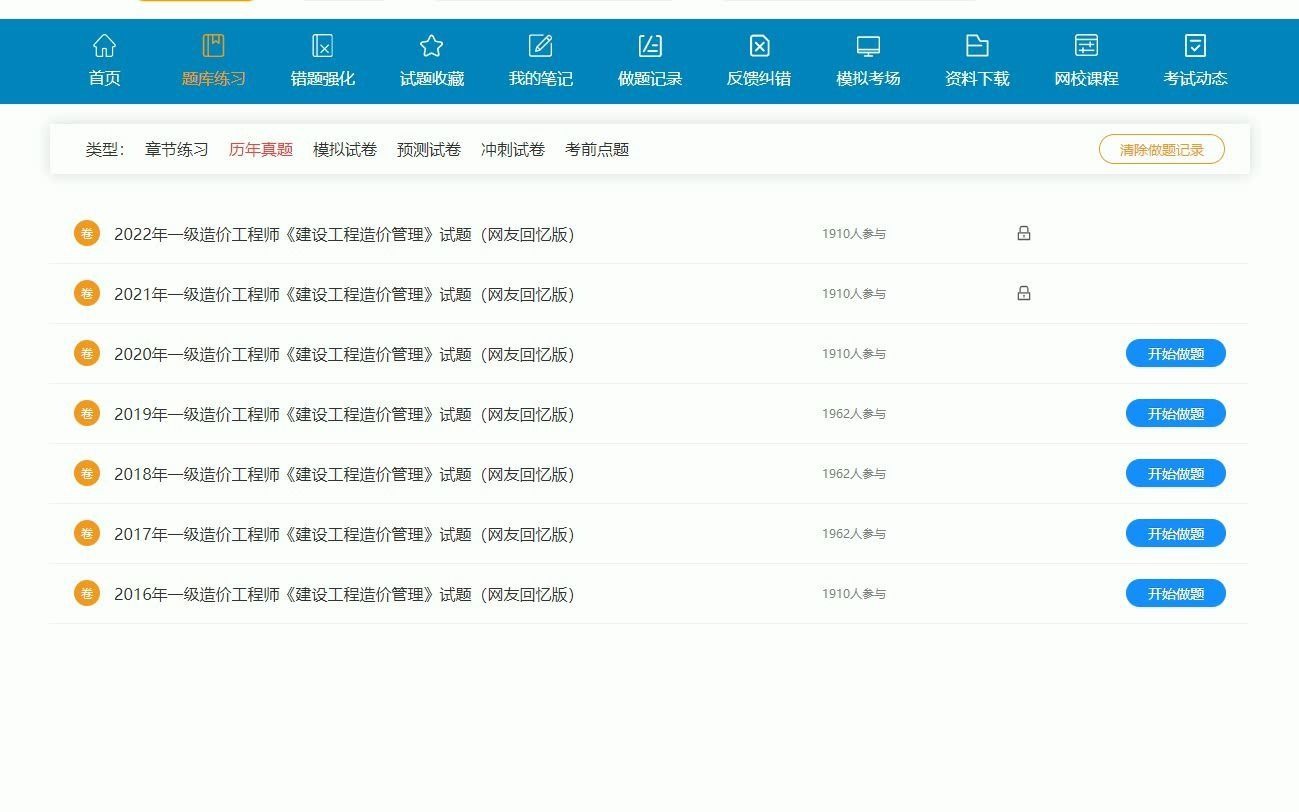Click the 反馈纠错 menu label
This screenshot has height=812, width=1299.
759,78
